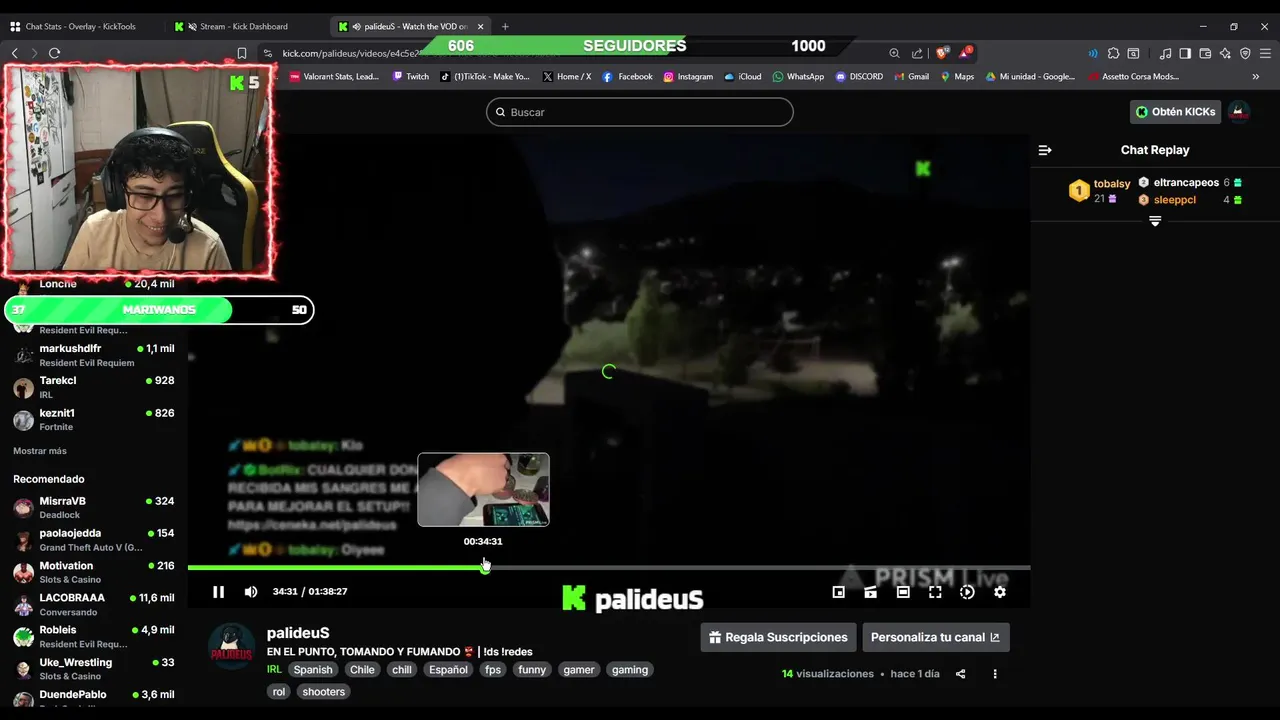Bookmark this page icon in address bar
Screen dimensions: 1280x720
[x=242, y=53]
